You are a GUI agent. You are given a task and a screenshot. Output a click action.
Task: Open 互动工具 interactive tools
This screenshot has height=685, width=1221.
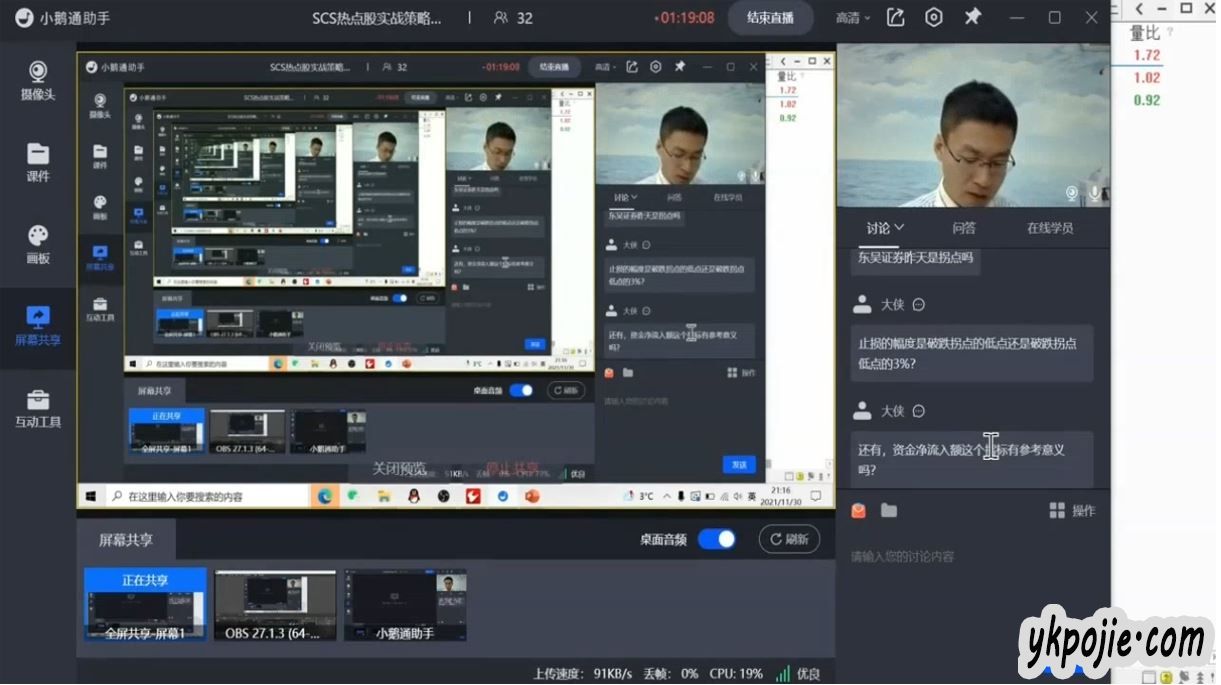coord(37,409)
